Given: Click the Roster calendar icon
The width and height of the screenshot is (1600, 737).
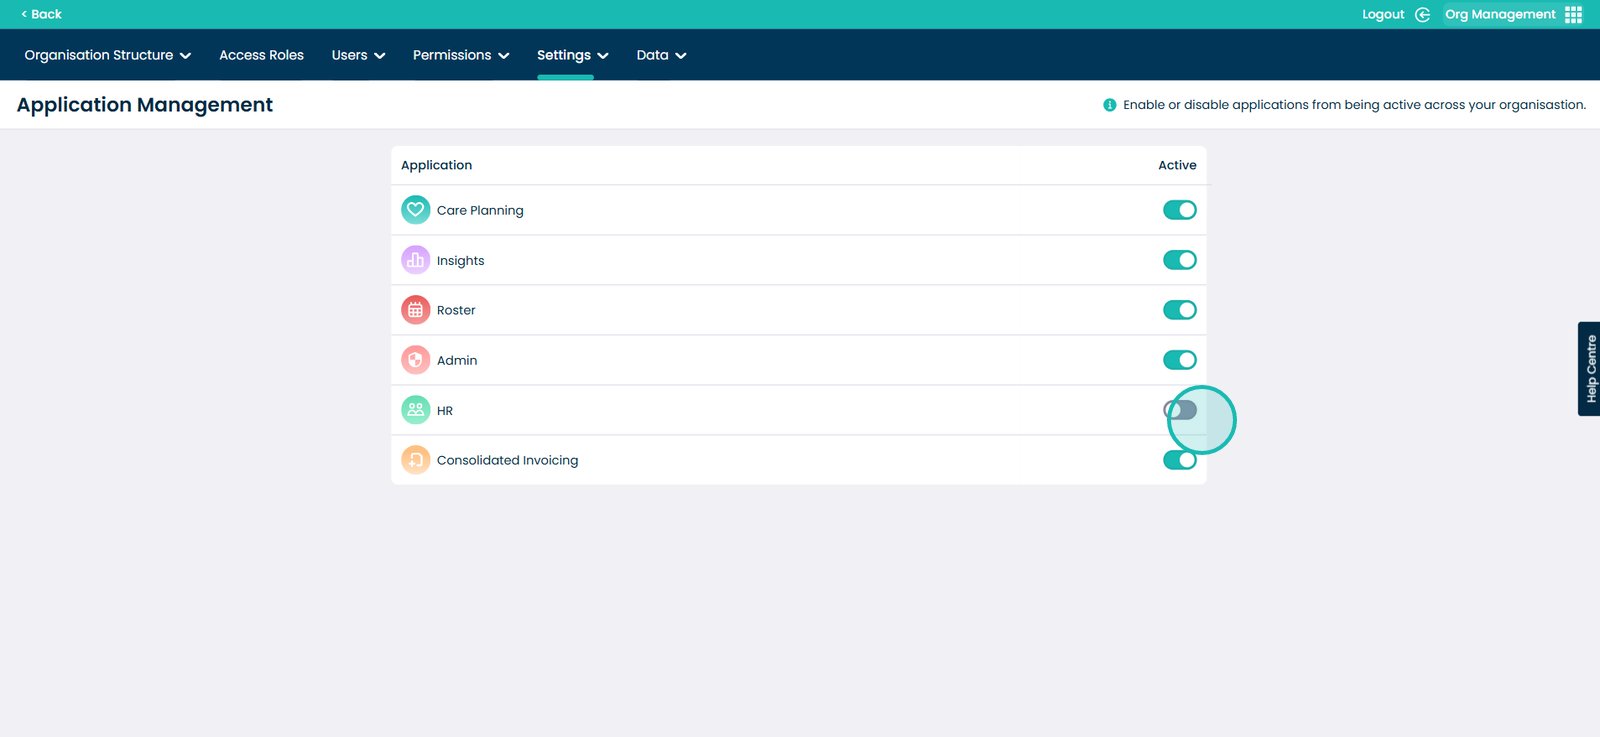Looking at the screenshot, I should point(415,310).
